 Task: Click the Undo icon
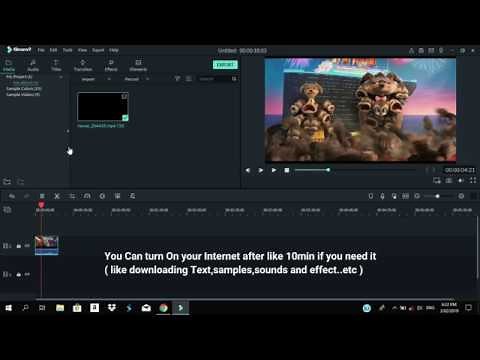point(12,196)
